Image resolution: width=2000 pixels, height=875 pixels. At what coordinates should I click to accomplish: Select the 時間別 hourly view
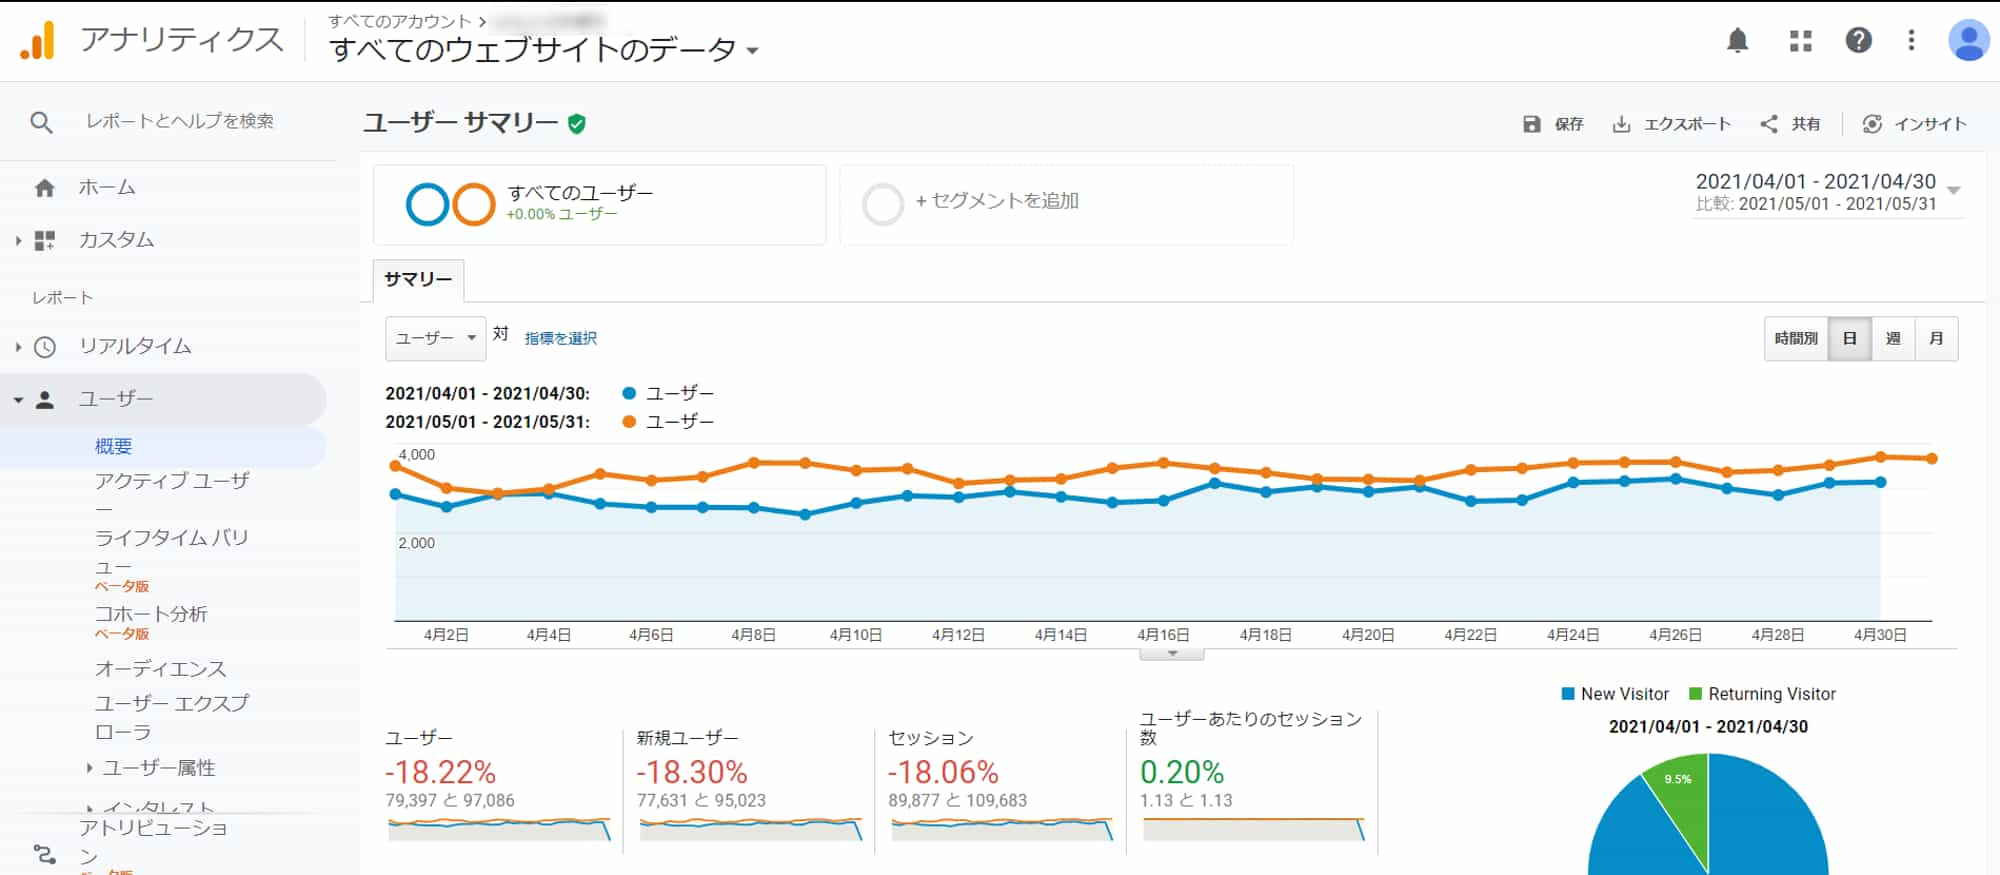[1796, 339]
